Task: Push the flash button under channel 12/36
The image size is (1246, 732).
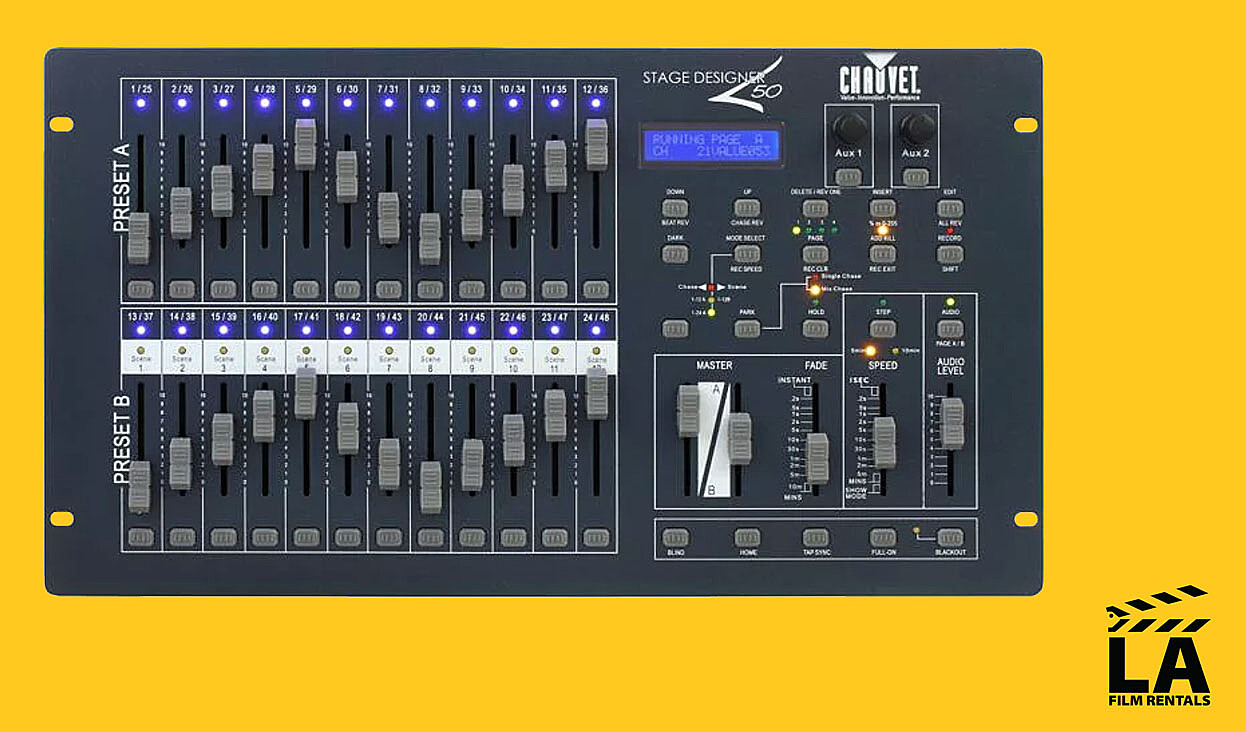Action: click(596, 289)
